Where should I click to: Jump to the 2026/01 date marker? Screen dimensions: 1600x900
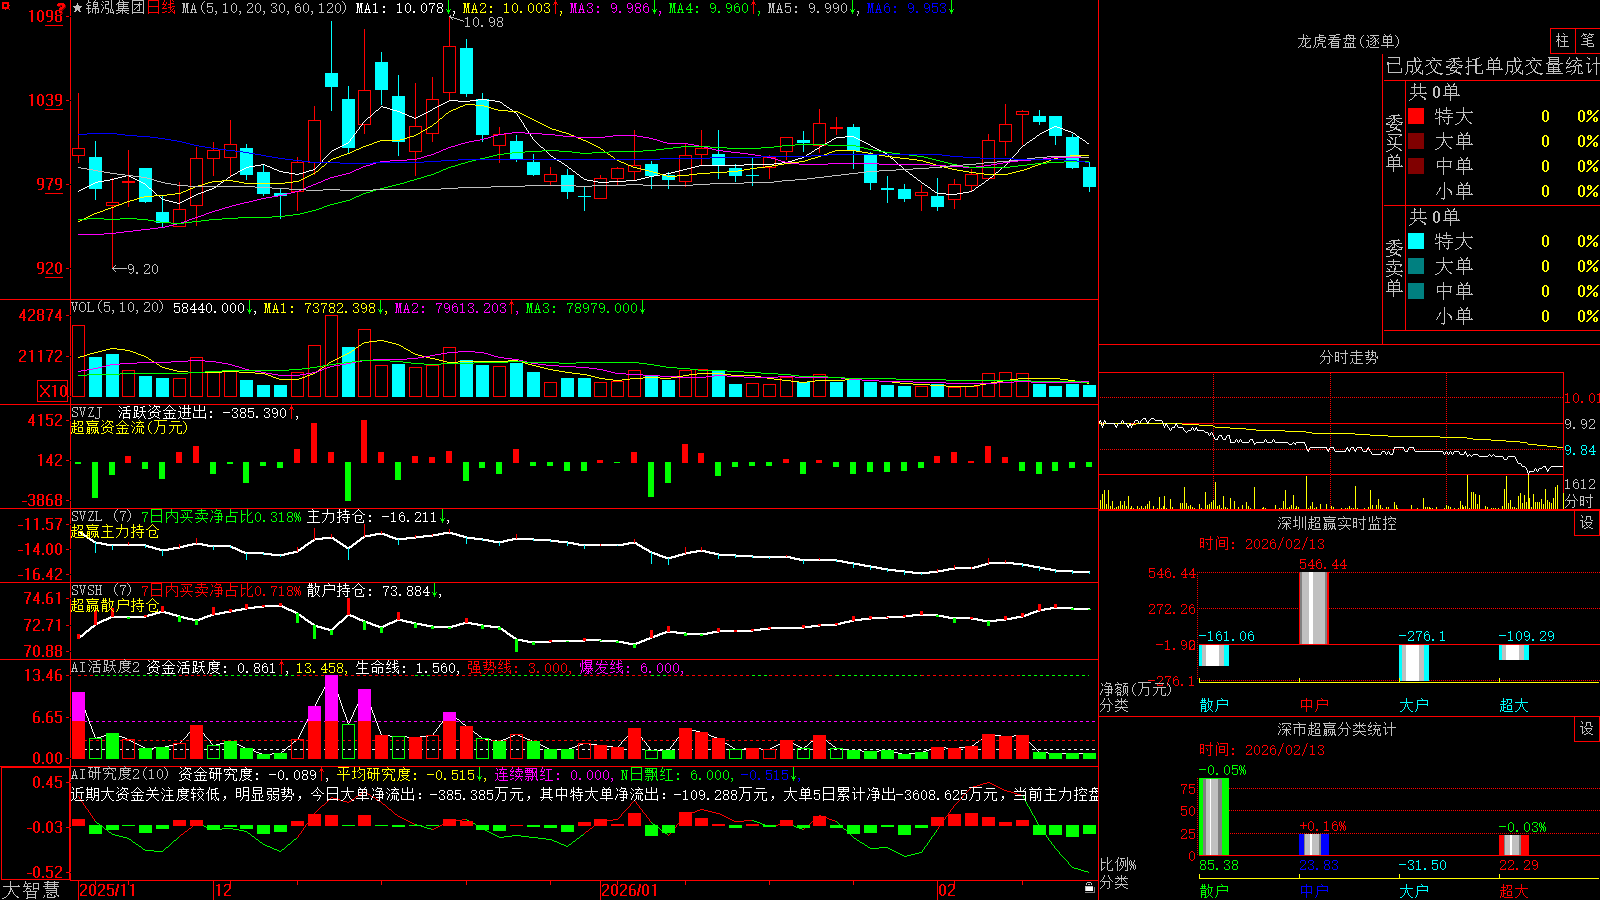coord(630,890)
